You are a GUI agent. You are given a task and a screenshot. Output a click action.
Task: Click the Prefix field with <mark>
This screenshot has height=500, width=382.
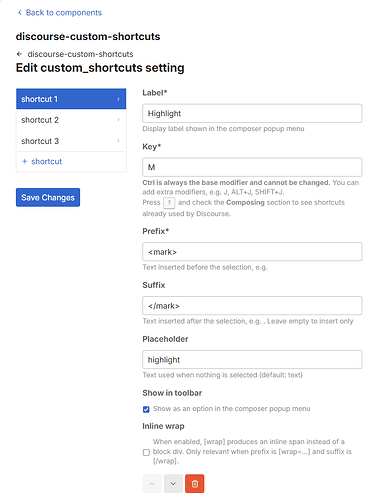coord(252,252)
